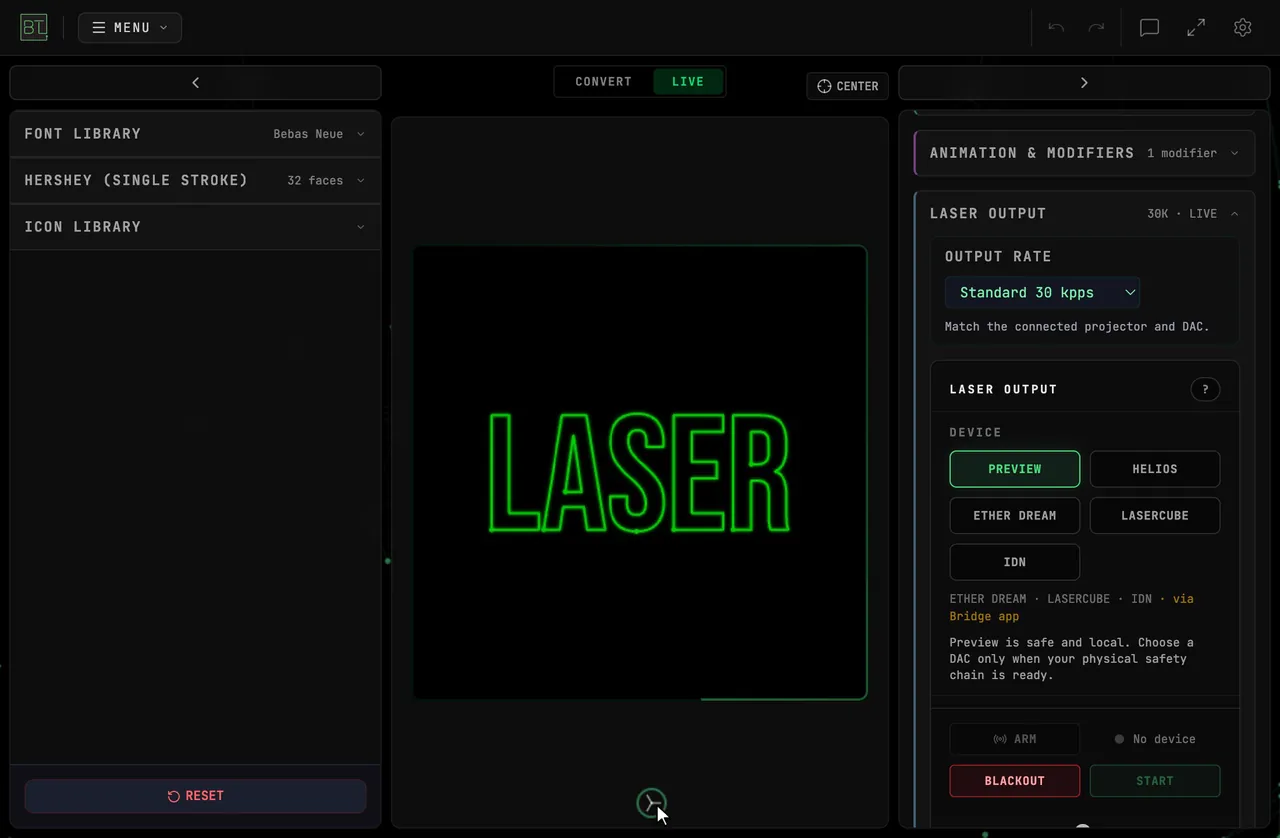Click the 32 faces label
Viewport: 1280px width, 838px height.
pyautogui.click(x=315, y=181)
